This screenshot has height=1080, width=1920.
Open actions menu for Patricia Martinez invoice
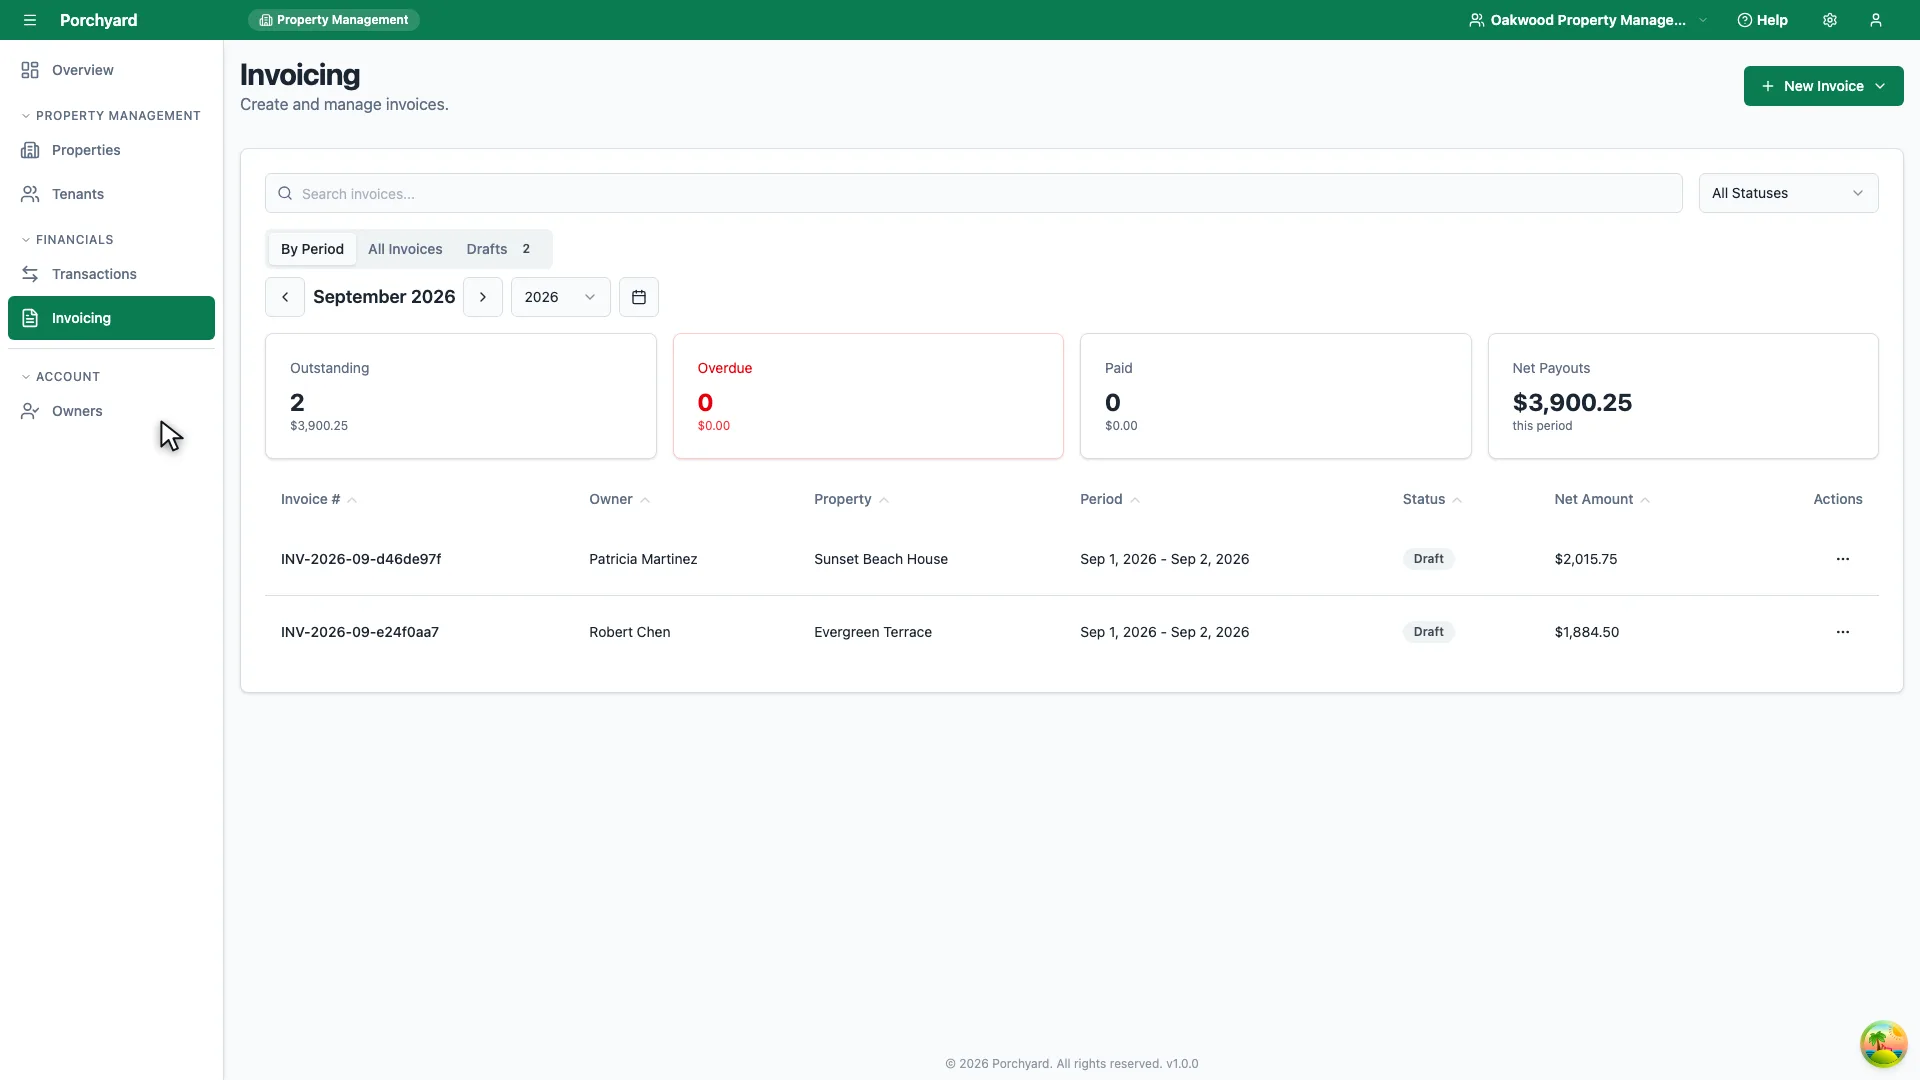point(1843,559)
